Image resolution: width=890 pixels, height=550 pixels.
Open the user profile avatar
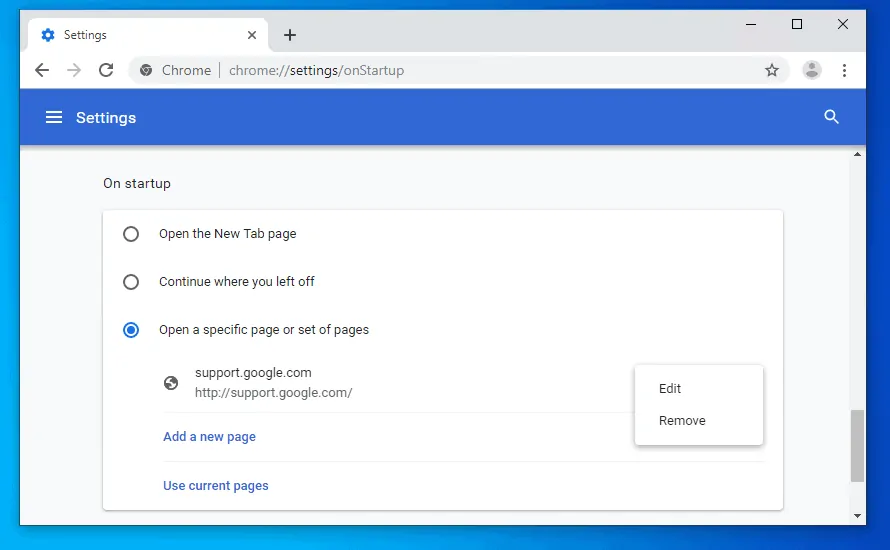812,70
